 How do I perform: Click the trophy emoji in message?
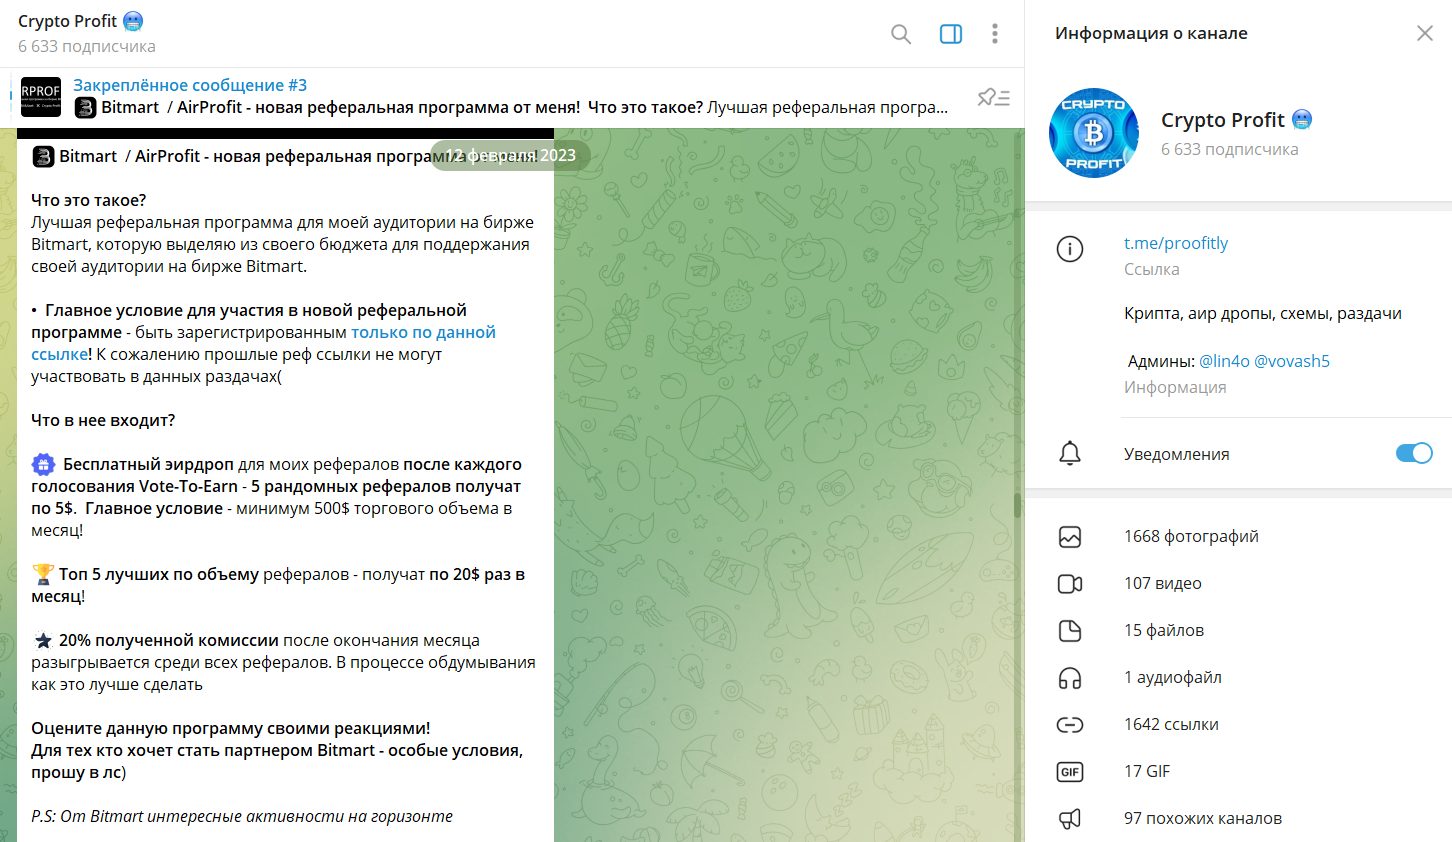[43, 574]
